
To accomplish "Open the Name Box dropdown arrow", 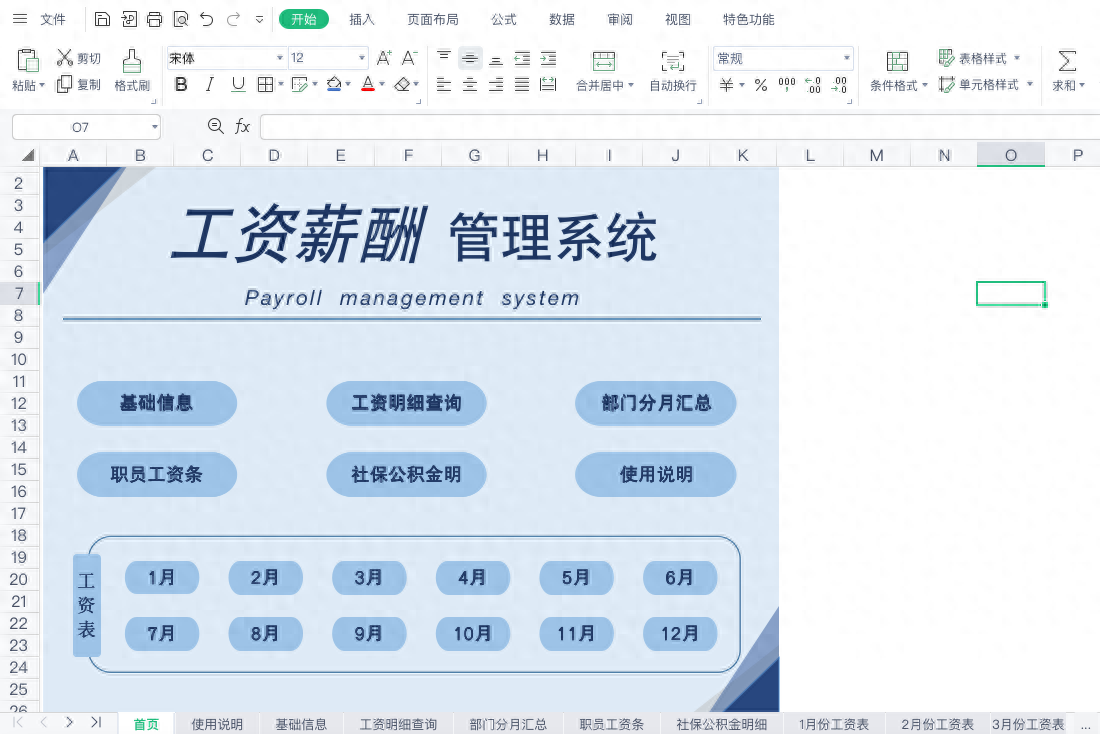I will coord(154,127).
